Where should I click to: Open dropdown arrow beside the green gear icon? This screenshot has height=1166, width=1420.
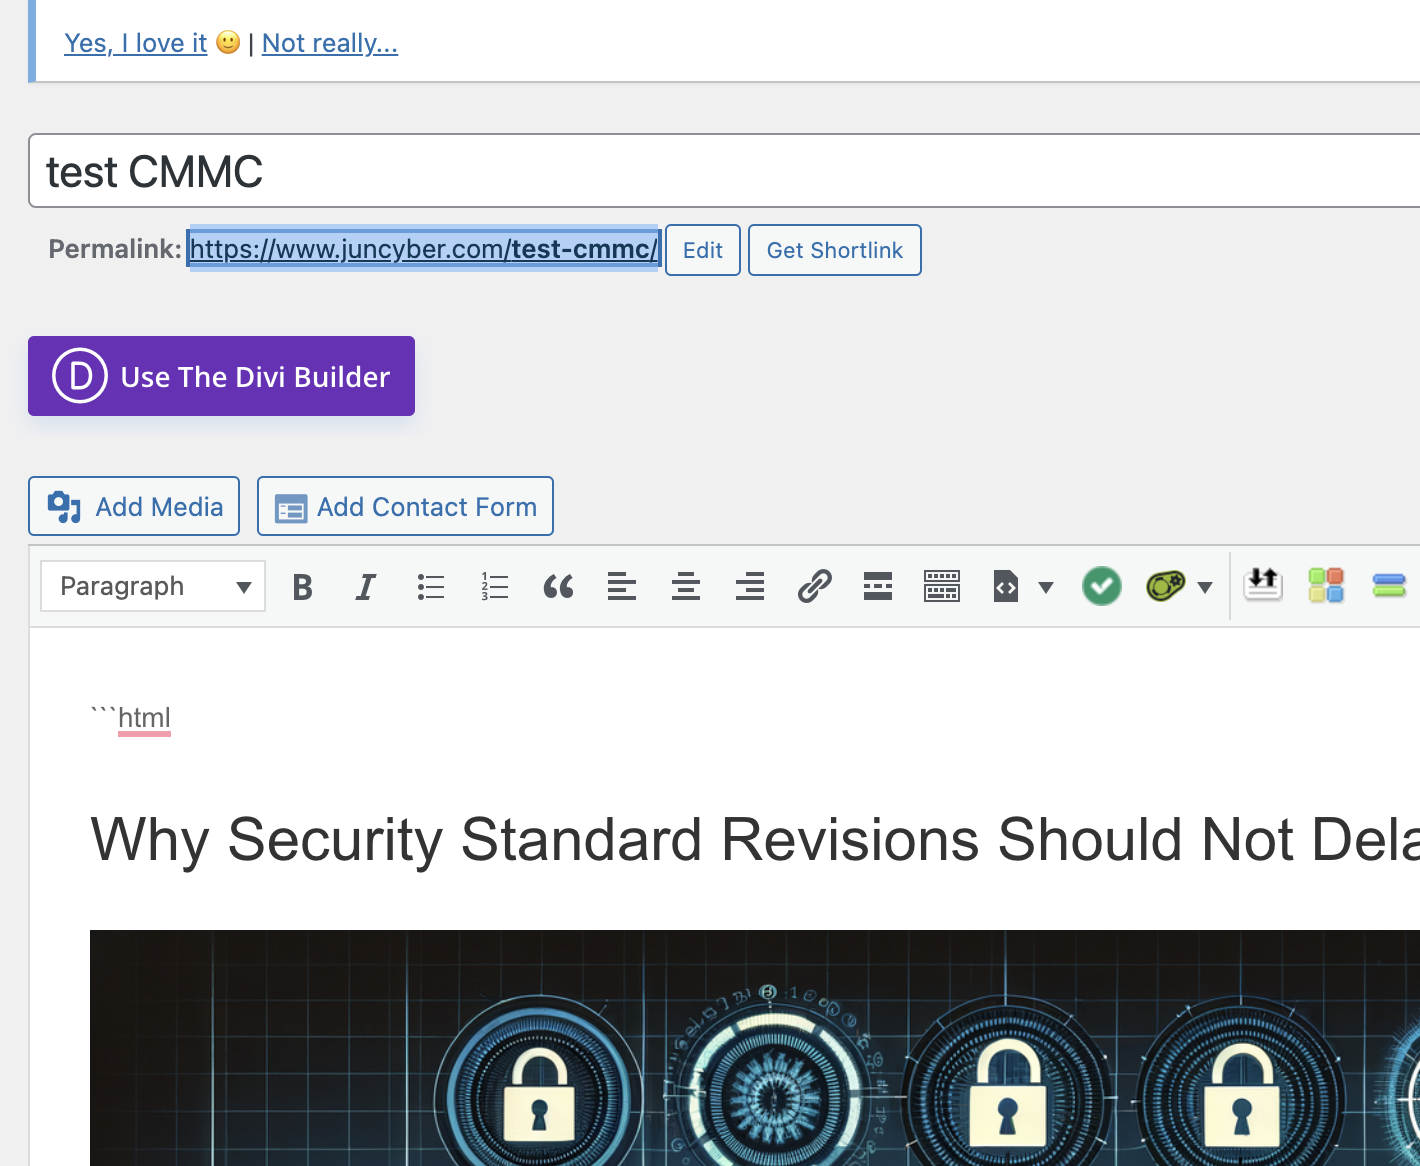pos(1205,587)
